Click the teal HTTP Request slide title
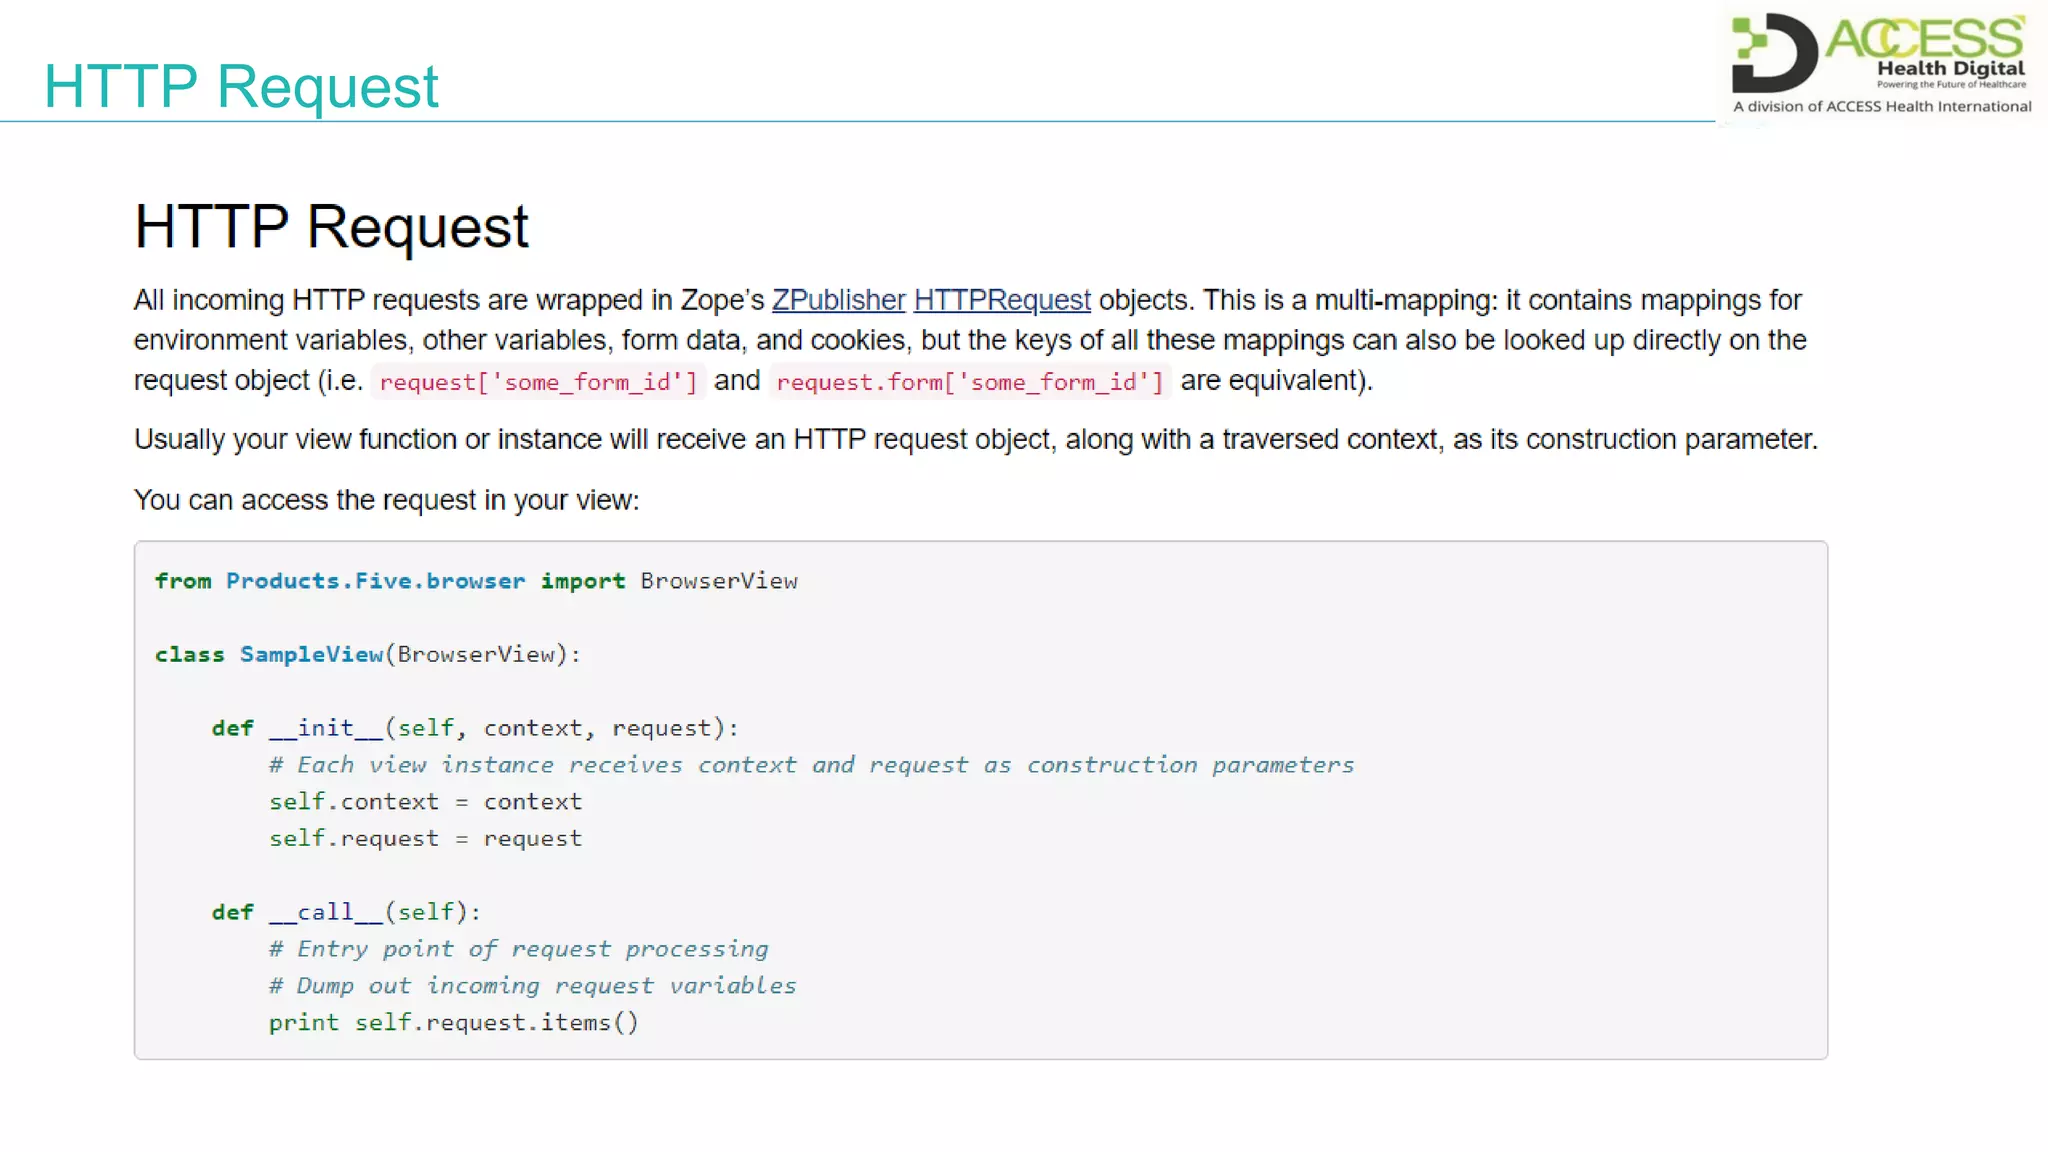Image resolution: width=2048 pixels, height=1152 pixels. pos(241,86)
